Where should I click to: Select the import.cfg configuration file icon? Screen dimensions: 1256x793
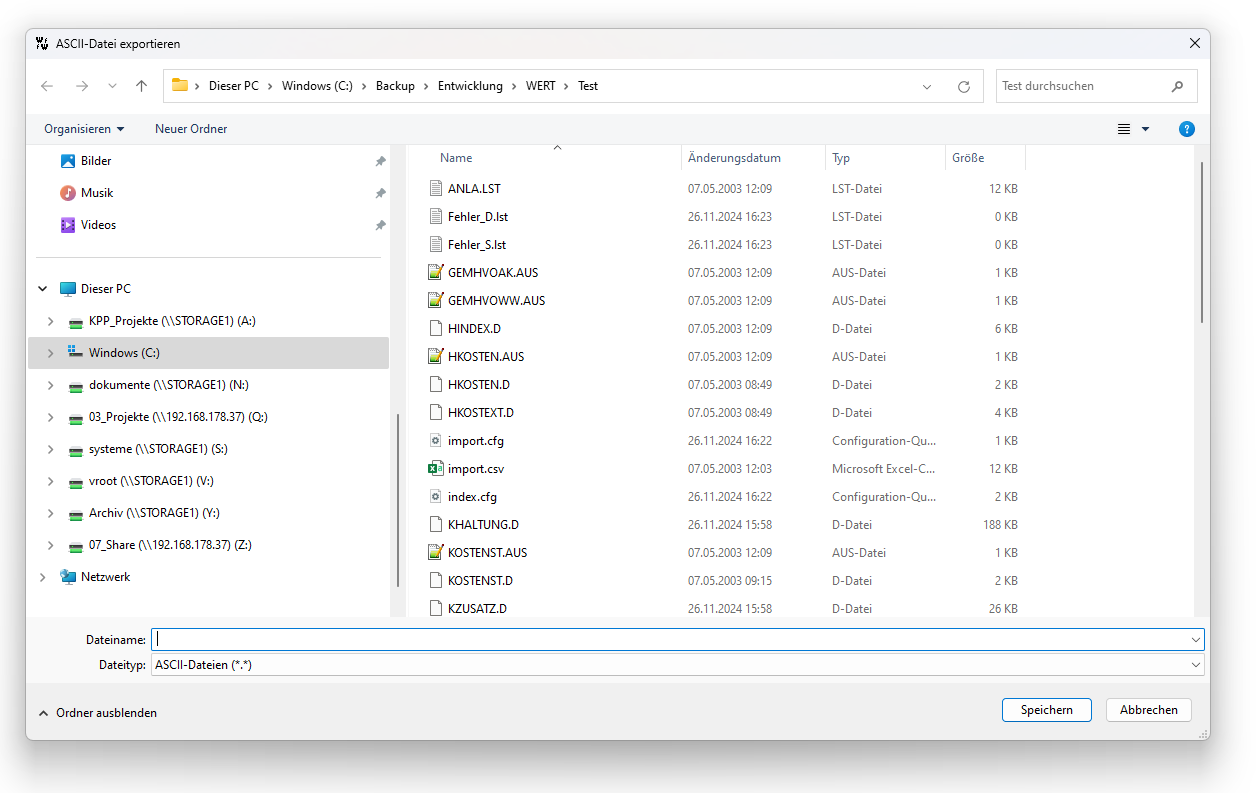(435, 441)
